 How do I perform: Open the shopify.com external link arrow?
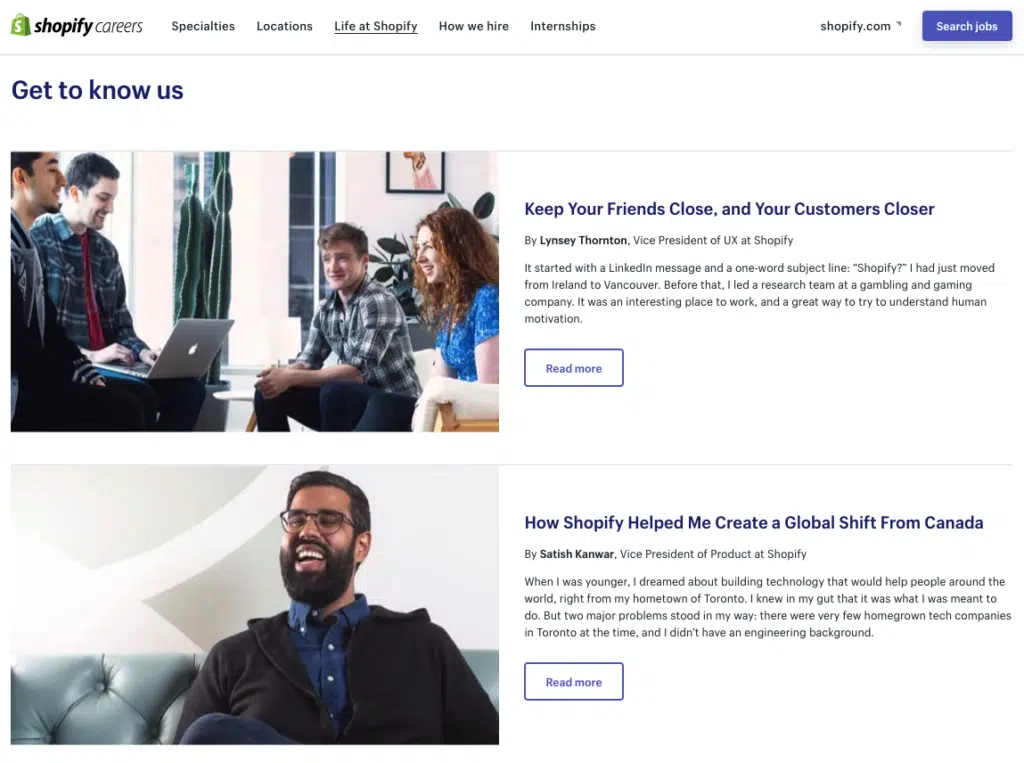pyautogui.click(x=899, y=24)
